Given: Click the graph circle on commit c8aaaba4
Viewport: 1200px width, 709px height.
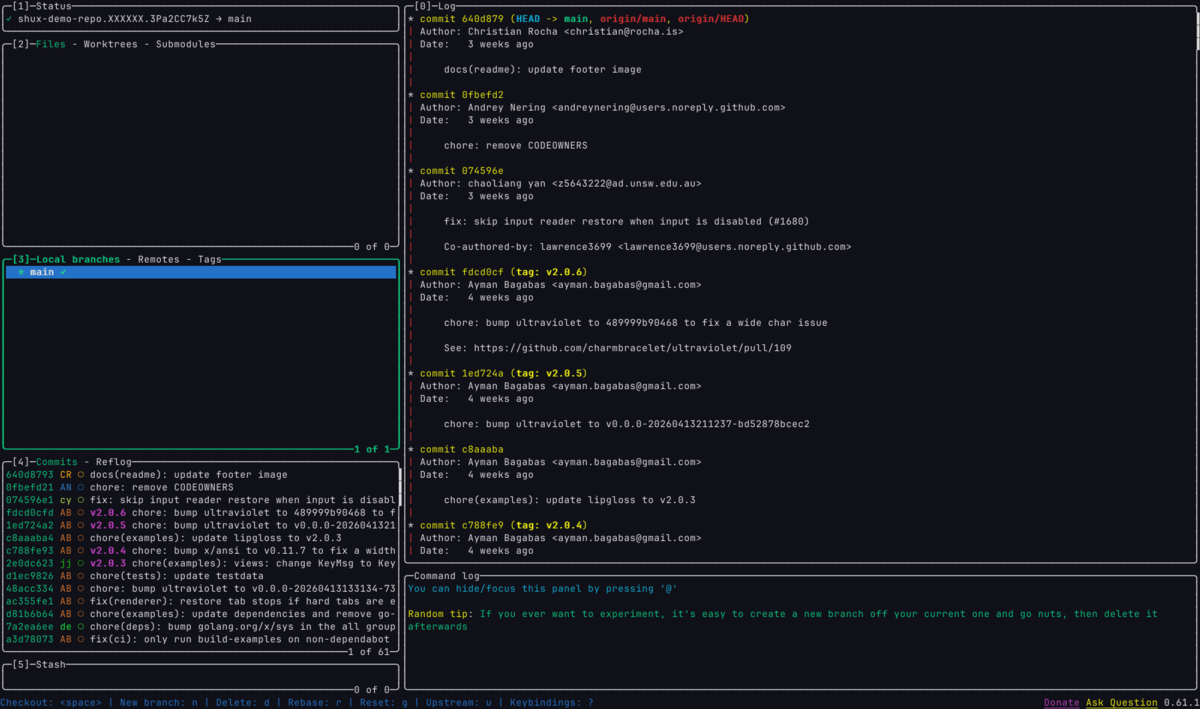Looking at the screenshot, I should coord(81,538).
